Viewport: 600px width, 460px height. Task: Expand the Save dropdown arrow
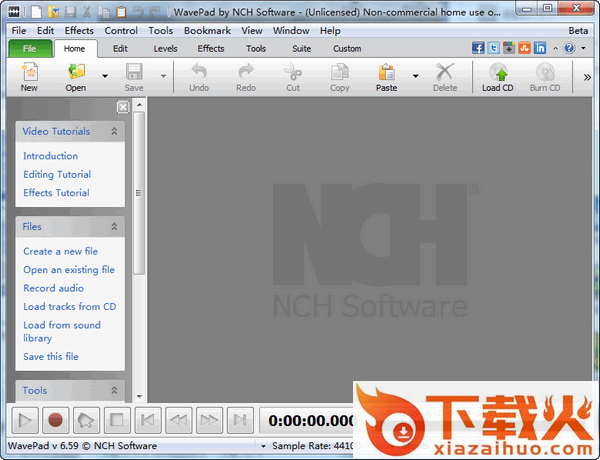pos(163,76)
